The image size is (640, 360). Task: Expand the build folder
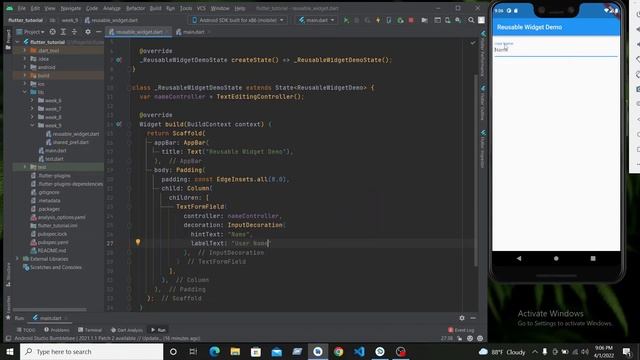(x=25, y=76)
